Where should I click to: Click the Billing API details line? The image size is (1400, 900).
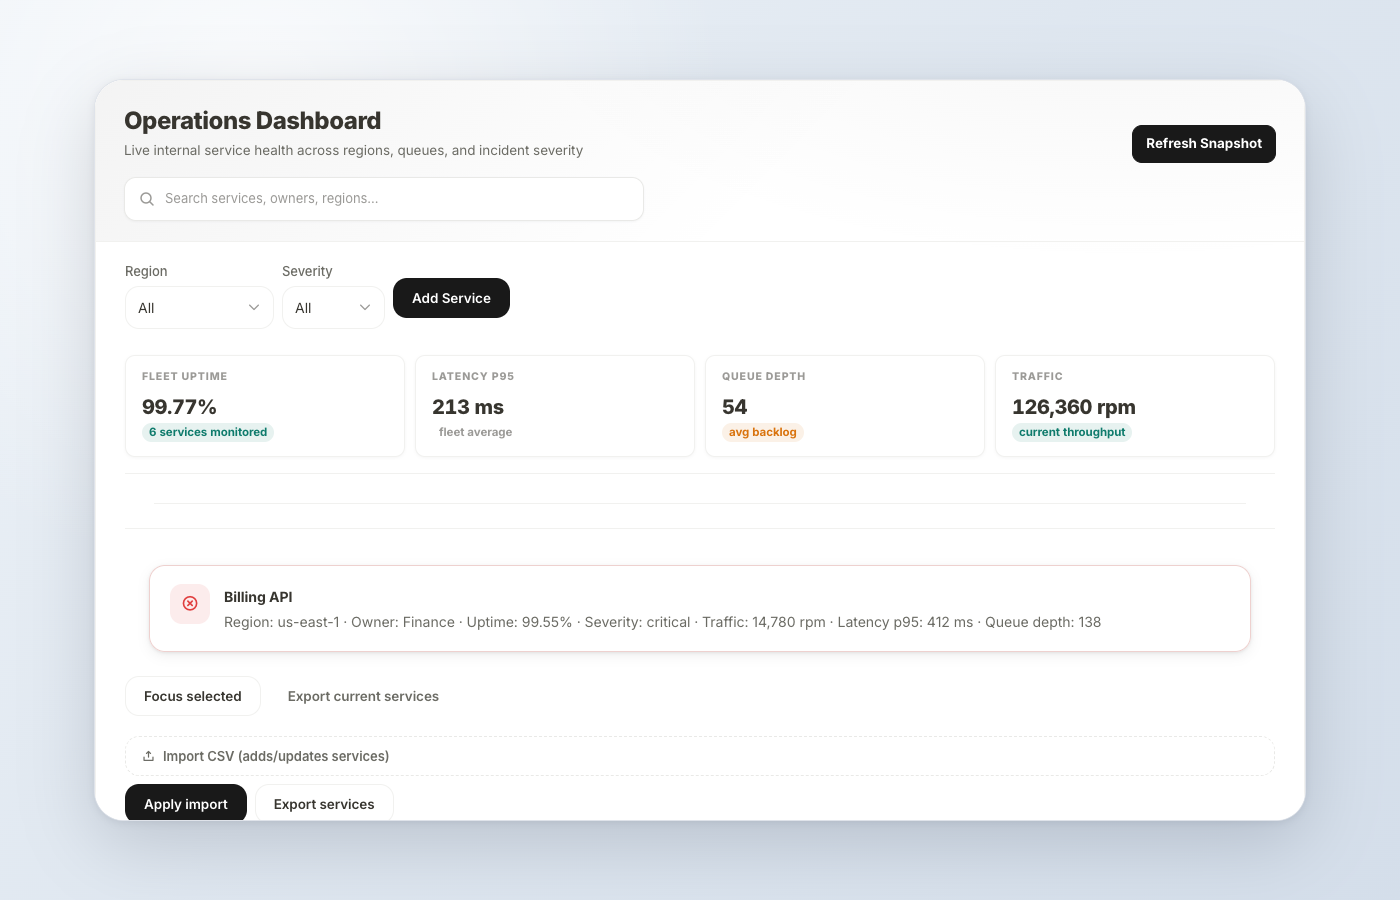pyautogui.click(x=662, y=622)
